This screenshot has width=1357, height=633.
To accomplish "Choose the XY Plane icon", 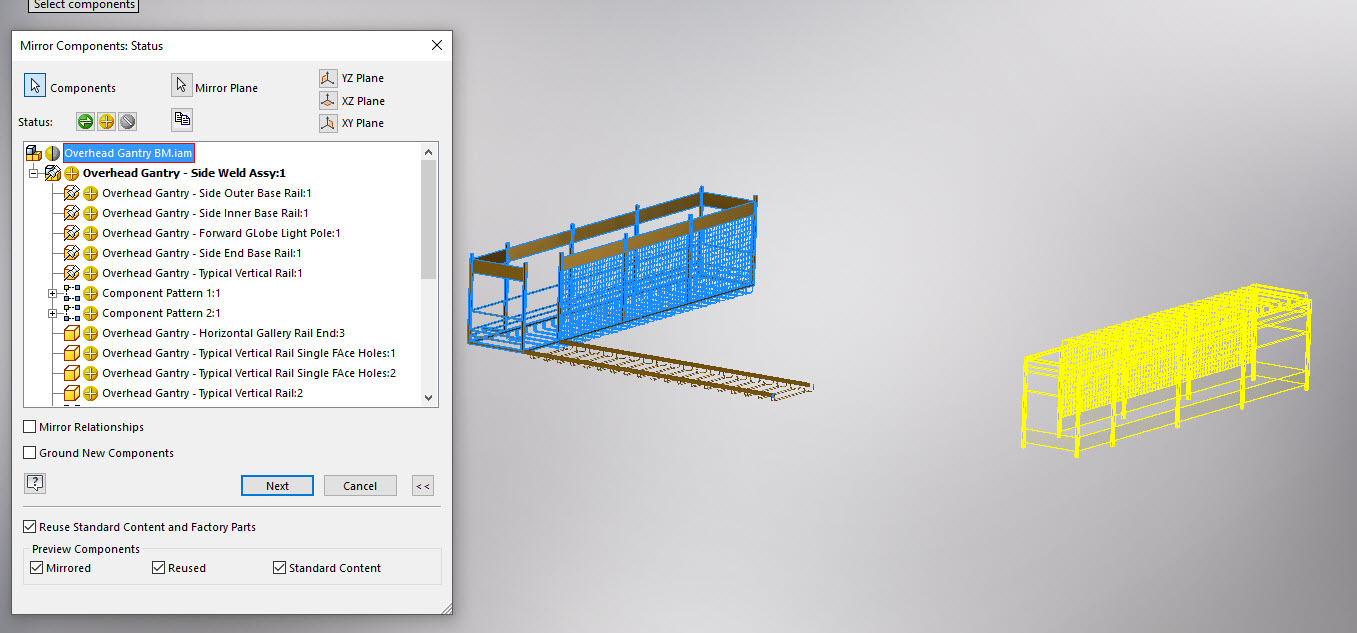I will click(x=328, y=122).
